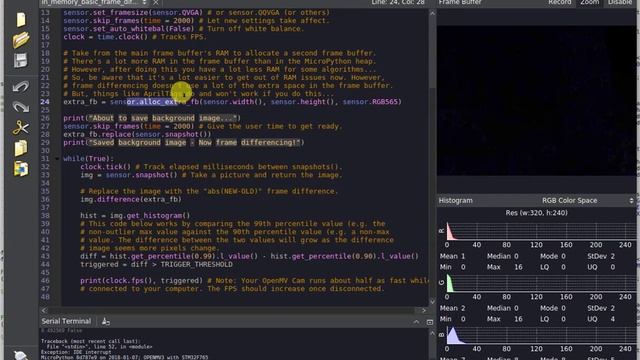Image resolution: width=640 pixels, height=360 pixels.
Task: Click the editor vertical scrollbar up arrow
Action: (x=432, y=13)
